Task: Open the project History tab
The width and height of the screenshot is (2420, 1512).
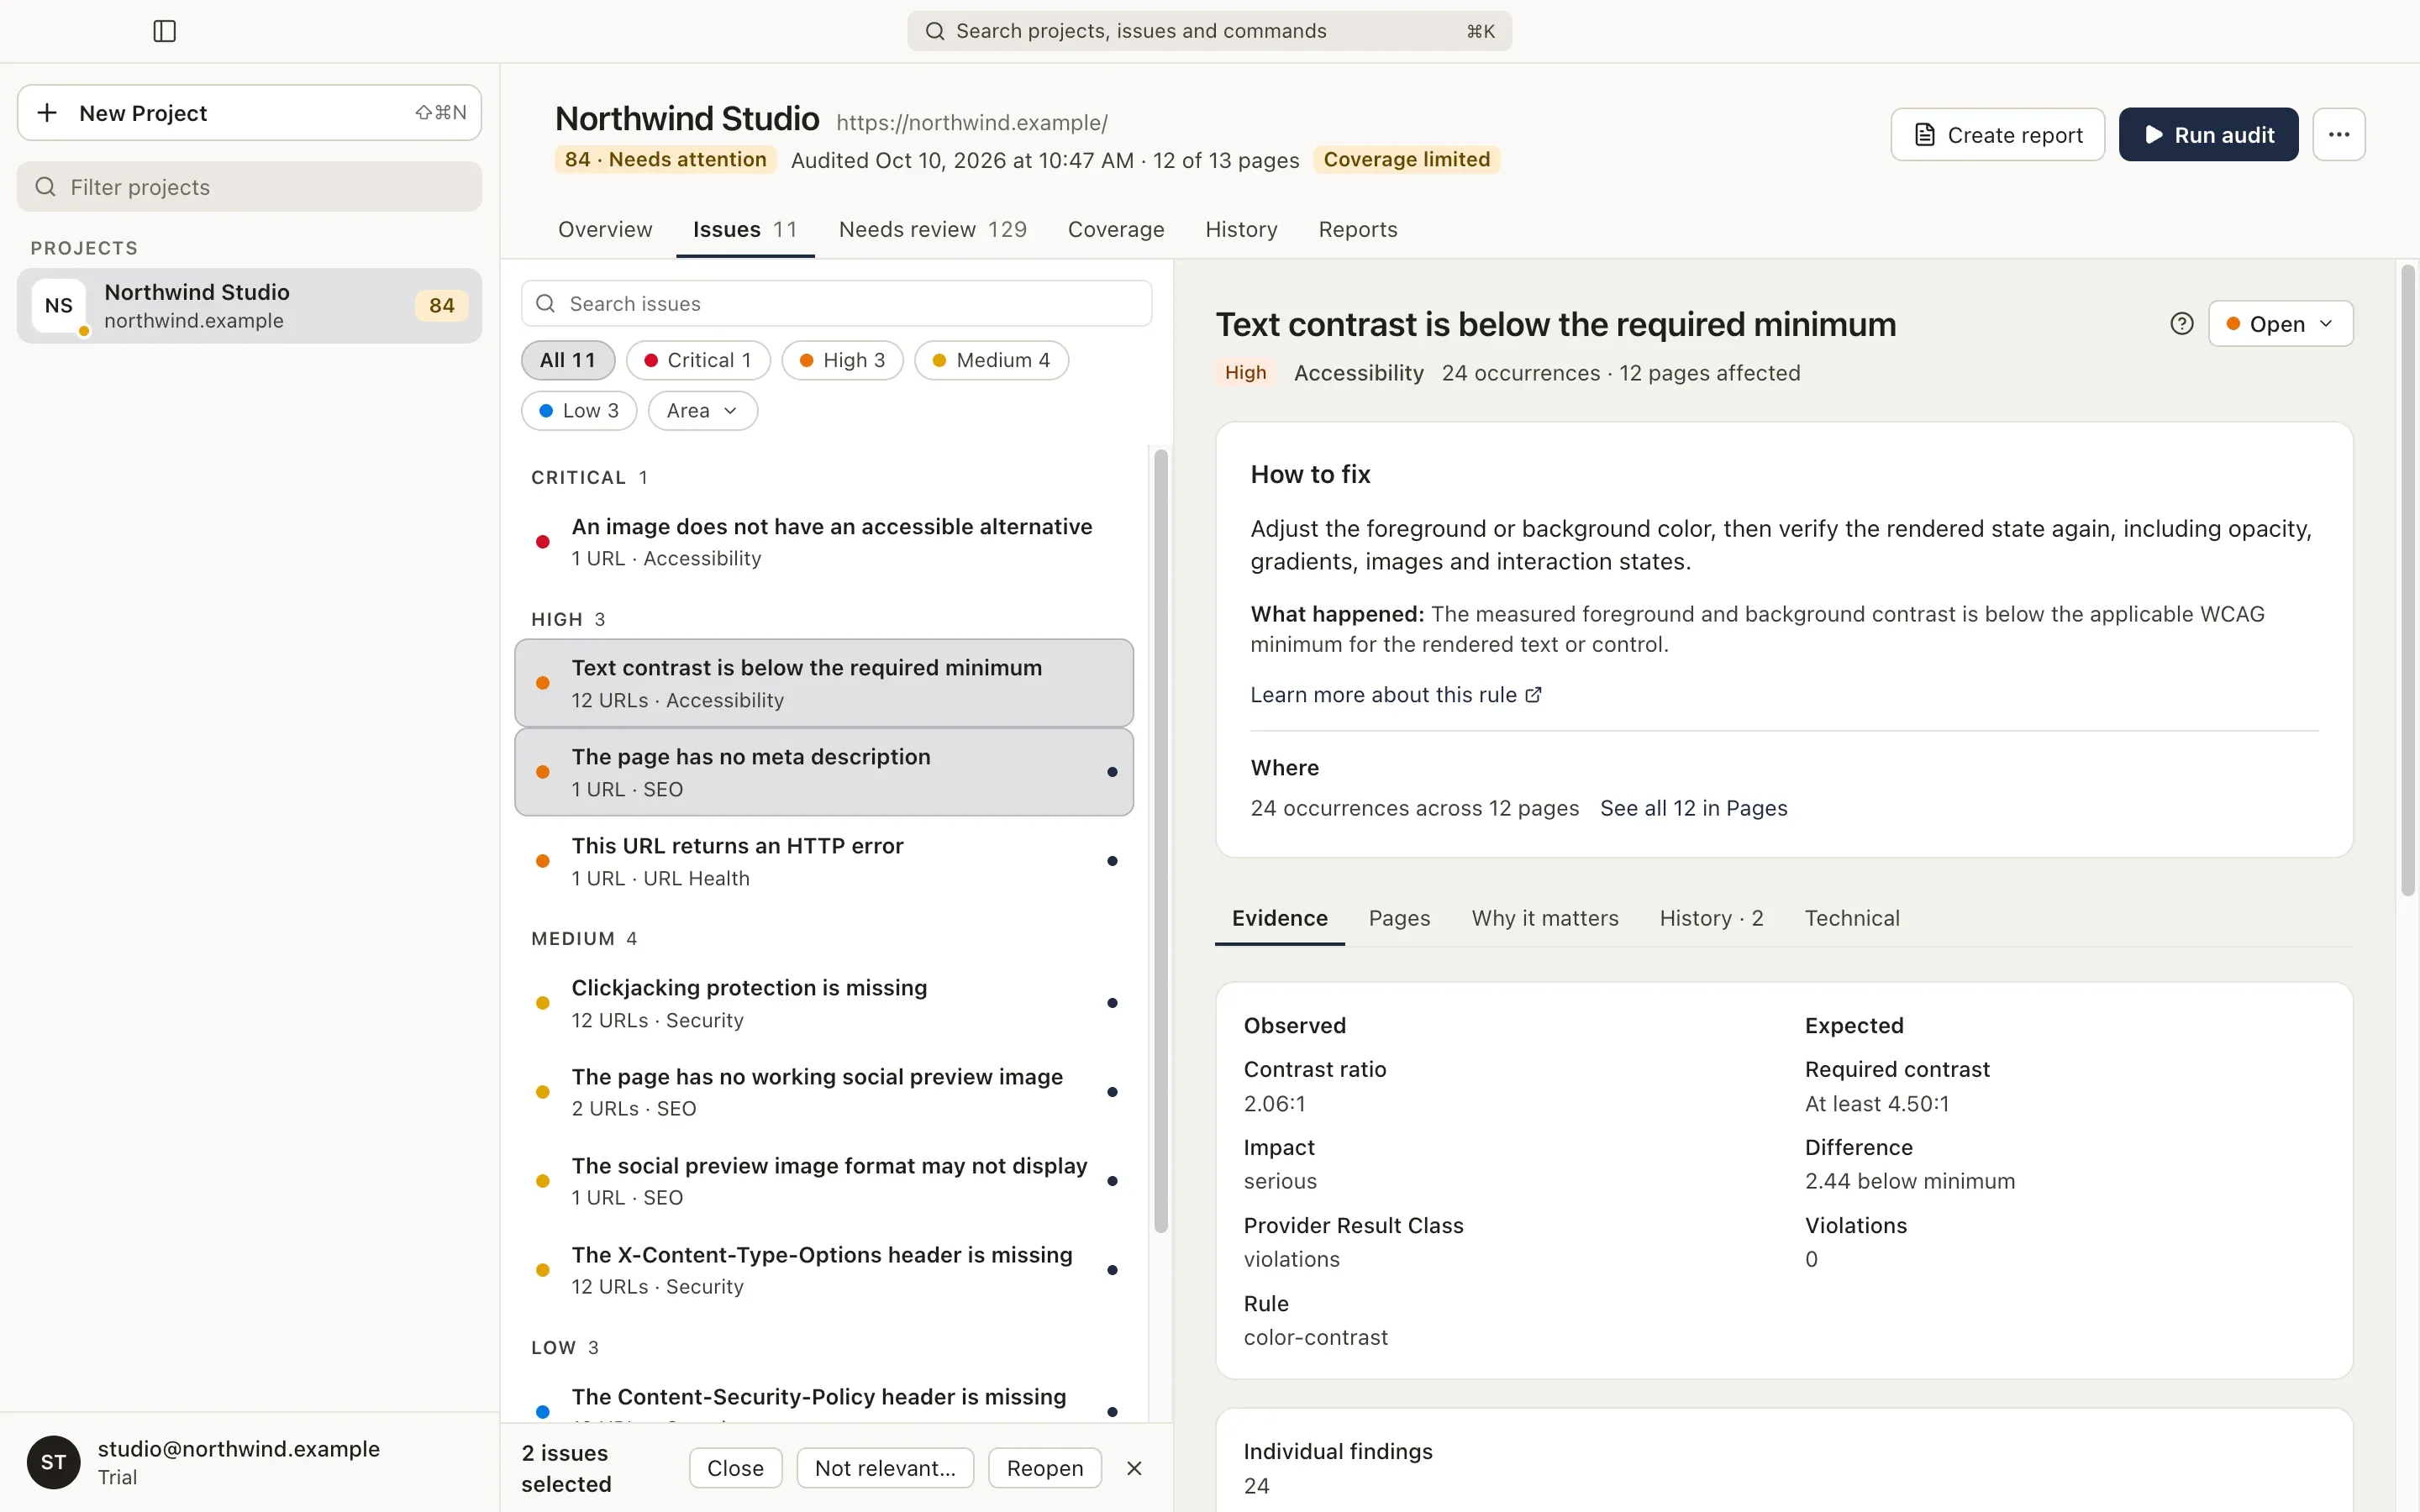Action: coord(1241,229)
